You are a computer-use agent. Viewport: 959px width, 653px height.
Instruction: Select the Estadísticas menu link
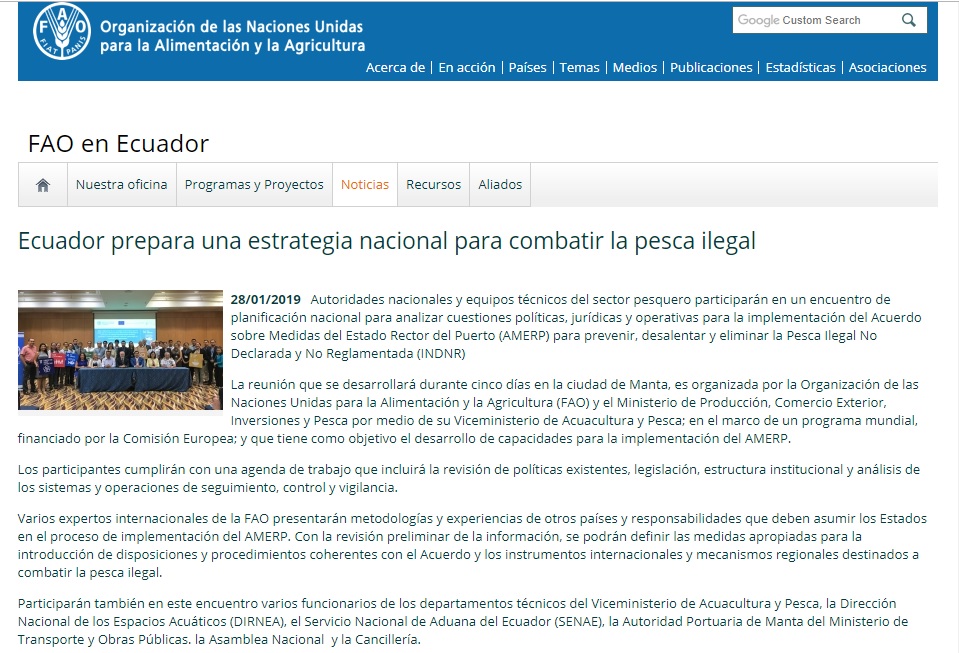tap(800, 68)
